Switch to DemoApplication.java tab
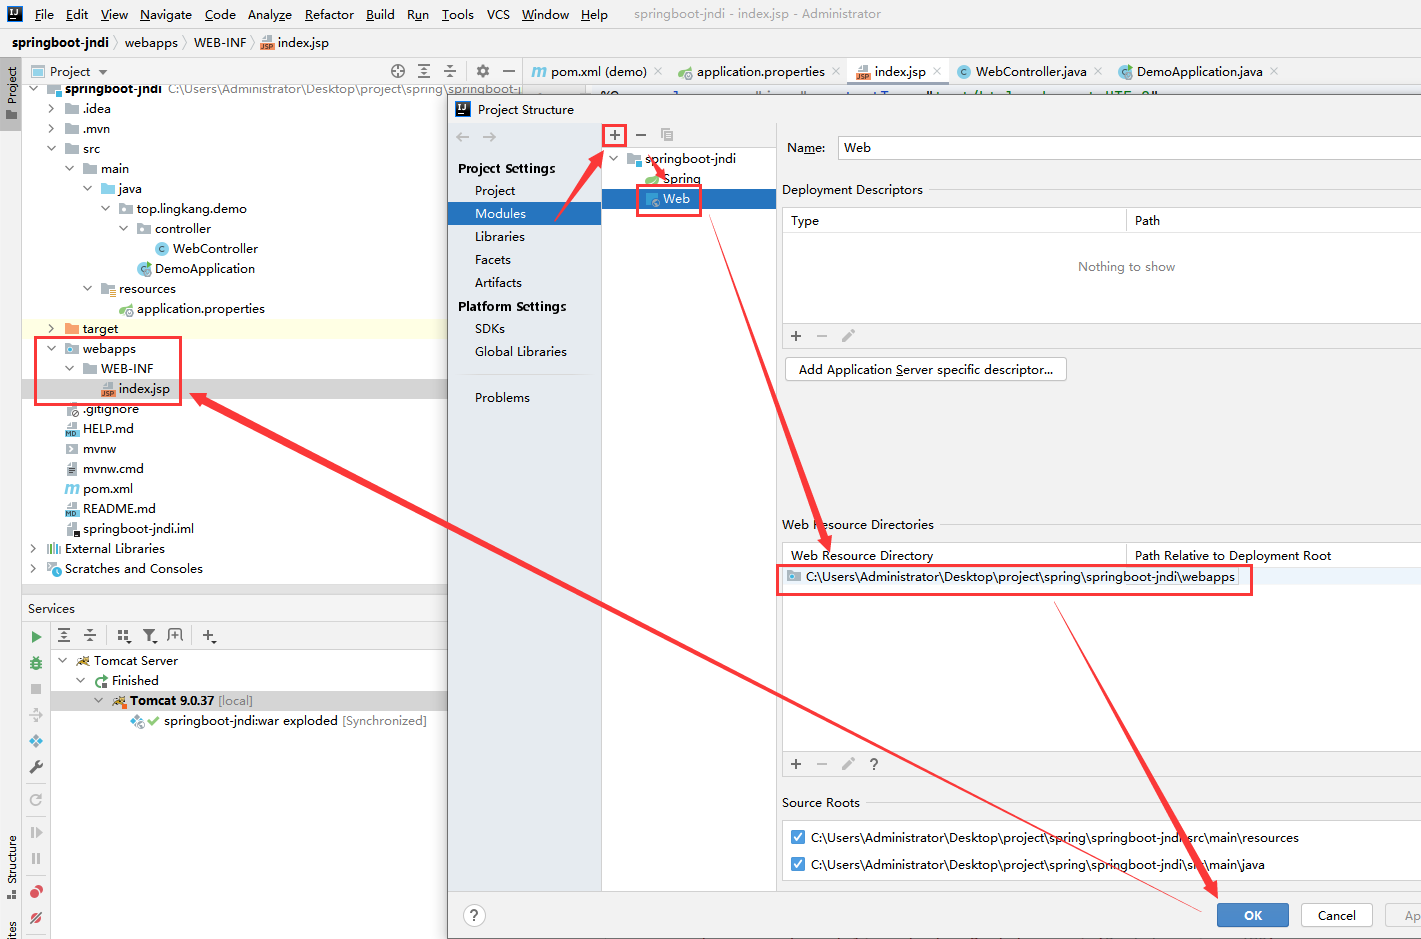Screen dimensions: 1421x939 pos(1198,72)
